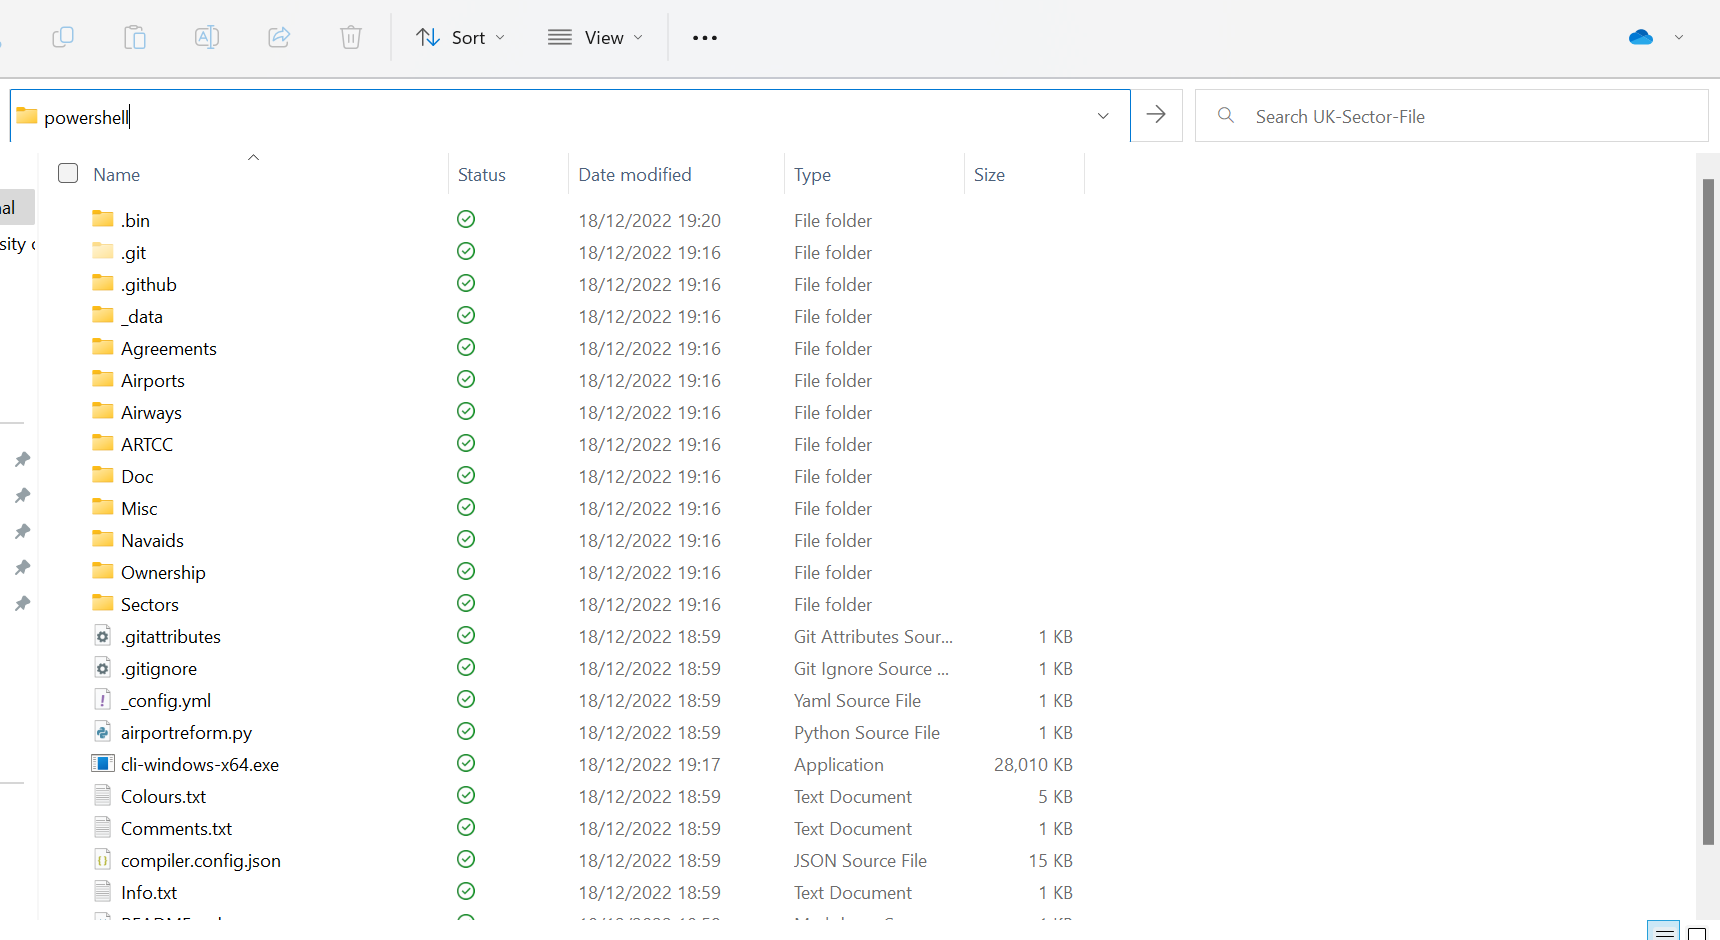
Task: Click the Paste icon in the toolbar
Action: tap(135, 37)
